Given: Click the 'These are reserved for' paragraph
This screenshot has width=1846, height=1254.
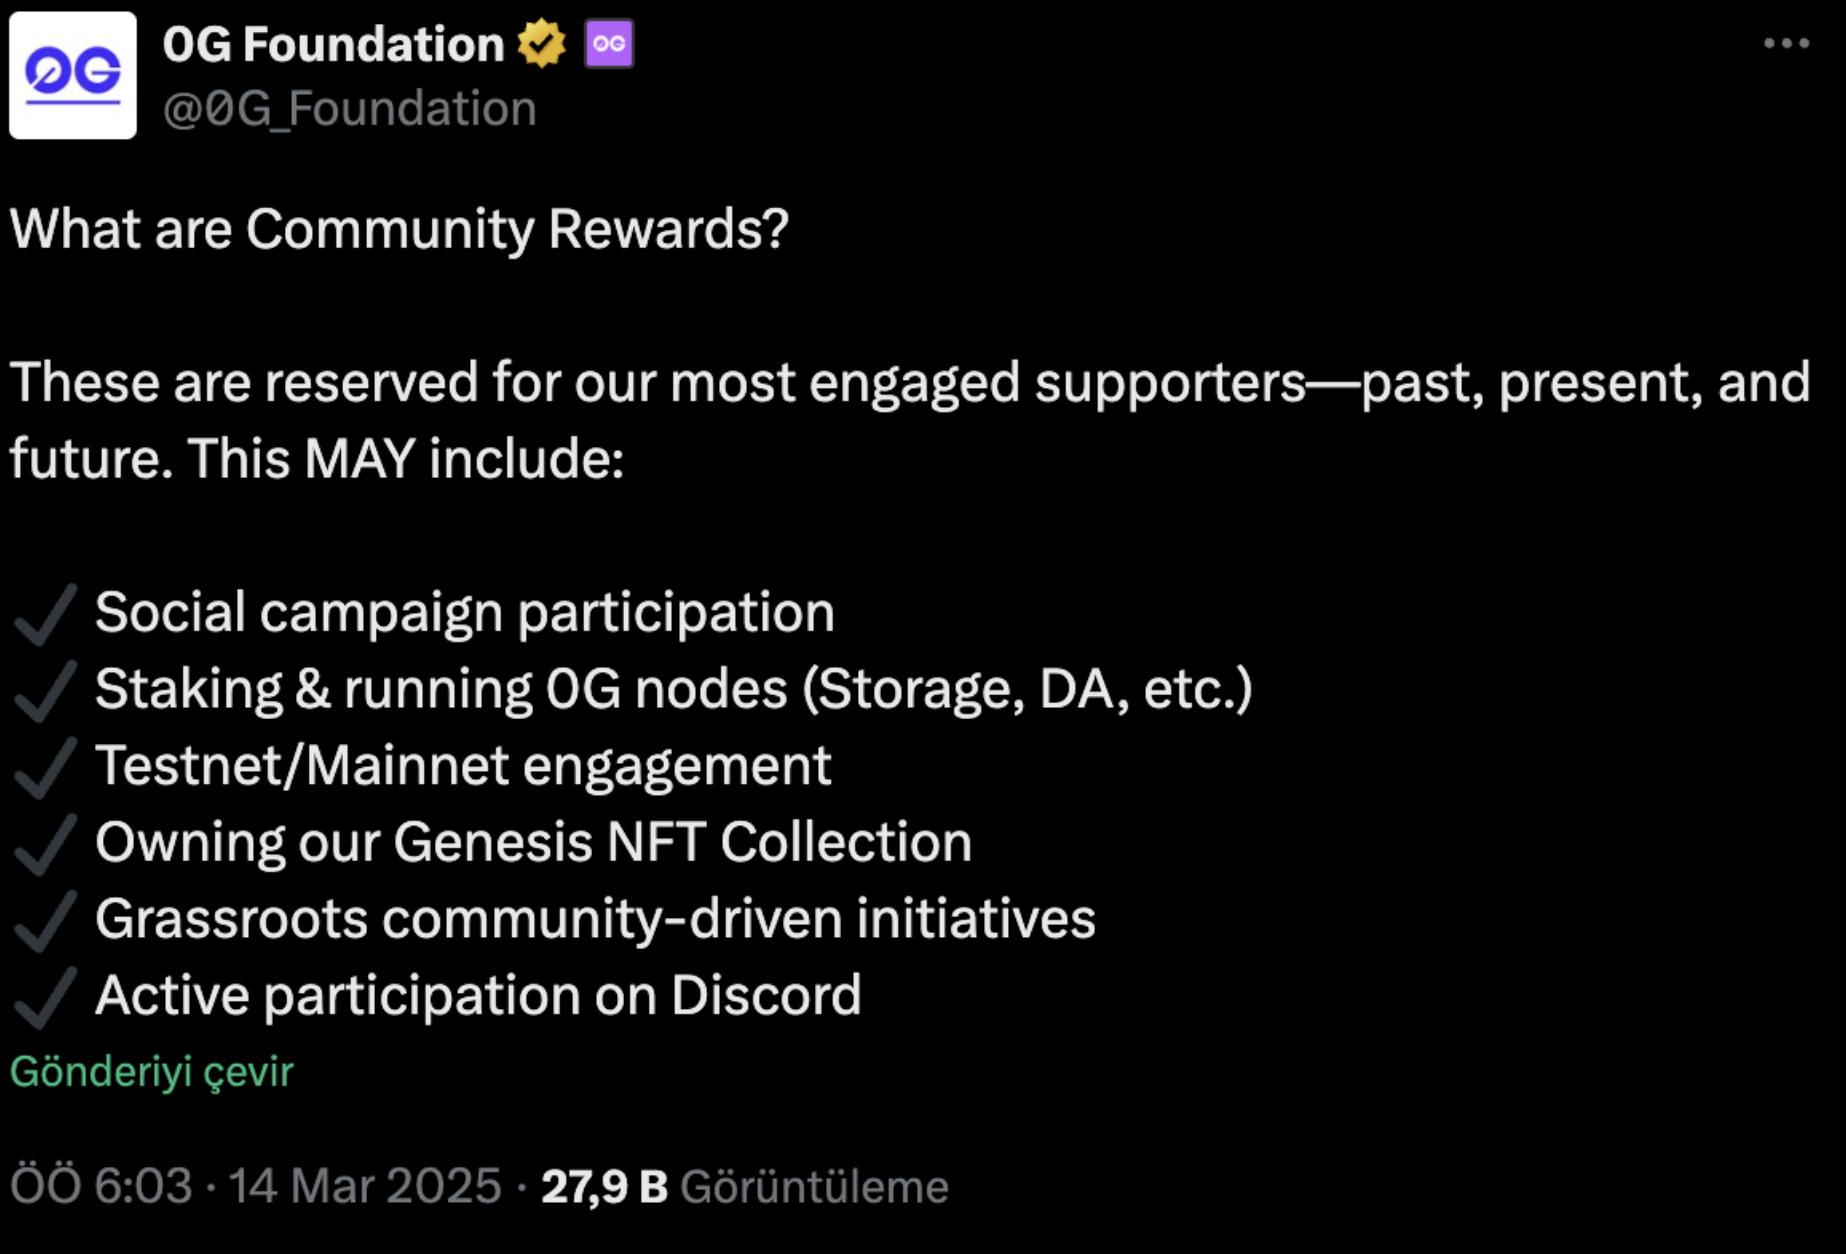Looking at the screenshot, I should click(910, 421).
